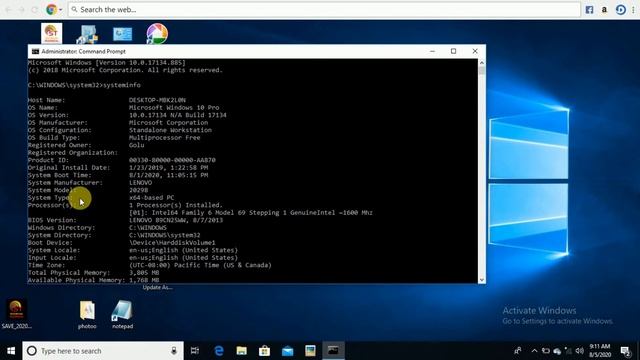Click the "Multiprocessor Free" OS build type value
Screen dimensions: 640x360
pyautogui.click(x=165, y=138)
